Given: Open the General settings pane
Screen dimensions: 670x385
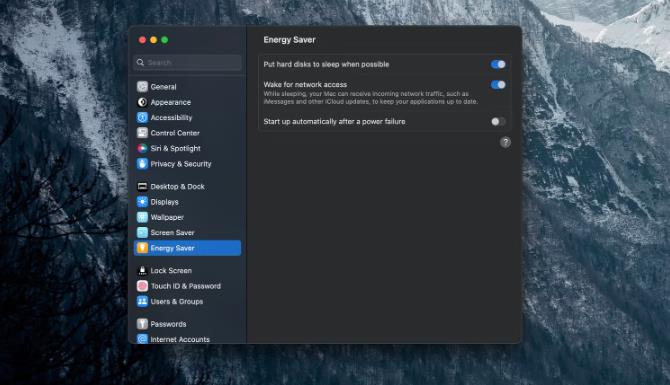Looking at the screenshot, I should pyautogui.click(x=163, y=87).
